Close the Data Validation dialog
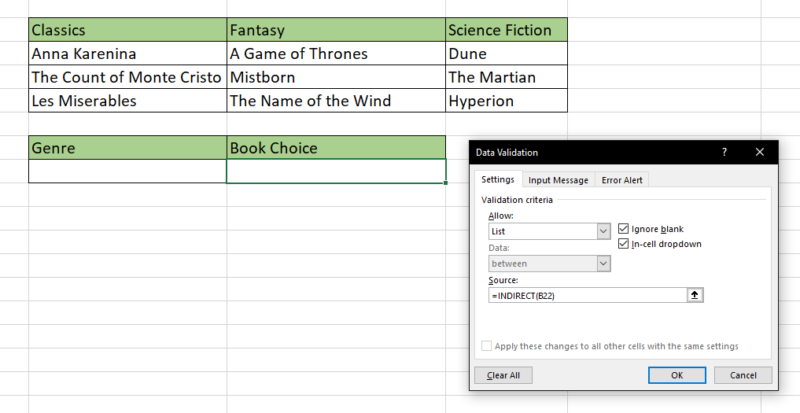This screenshot has height=413, width=800. (759, 152)
